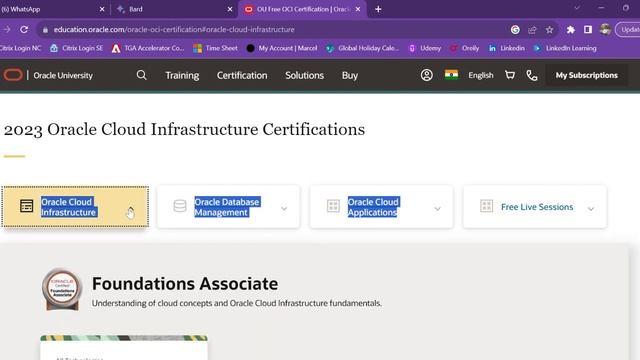This screenshot has width=640, height=360.
Task: Click the My Subscriptions button
Action: tap(587, 75)
